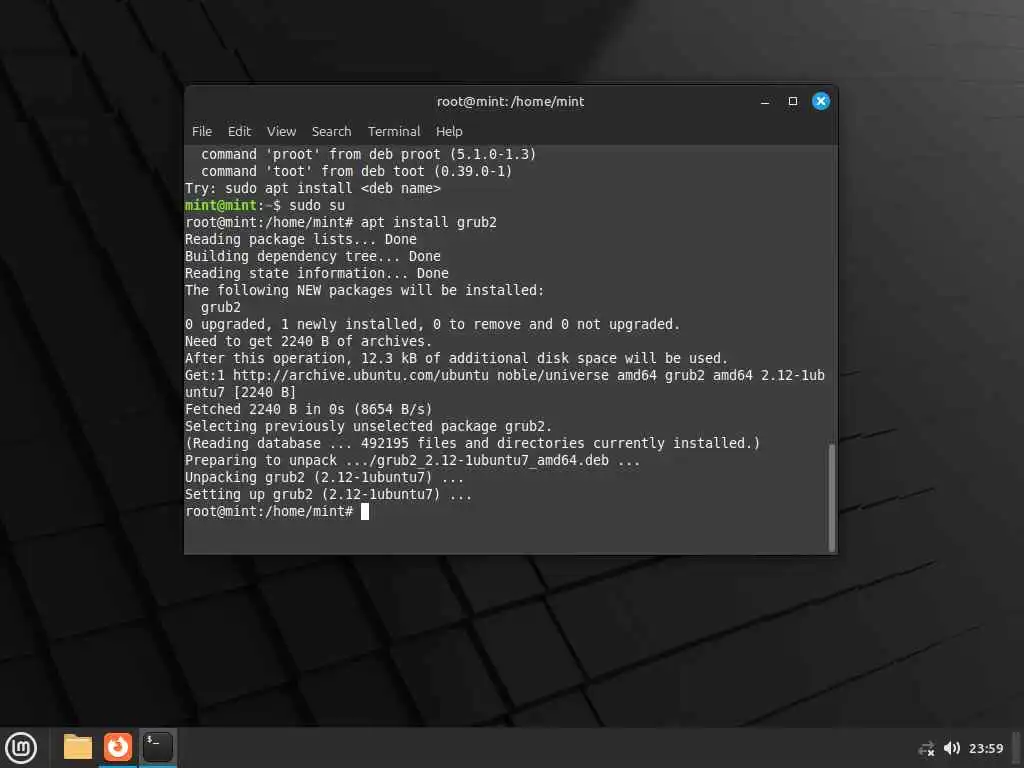This screenshot has width=1024, height=768.
Task: Open the Edit menu in Terminal
Action: pyautogui.click(x=239, y=131)
